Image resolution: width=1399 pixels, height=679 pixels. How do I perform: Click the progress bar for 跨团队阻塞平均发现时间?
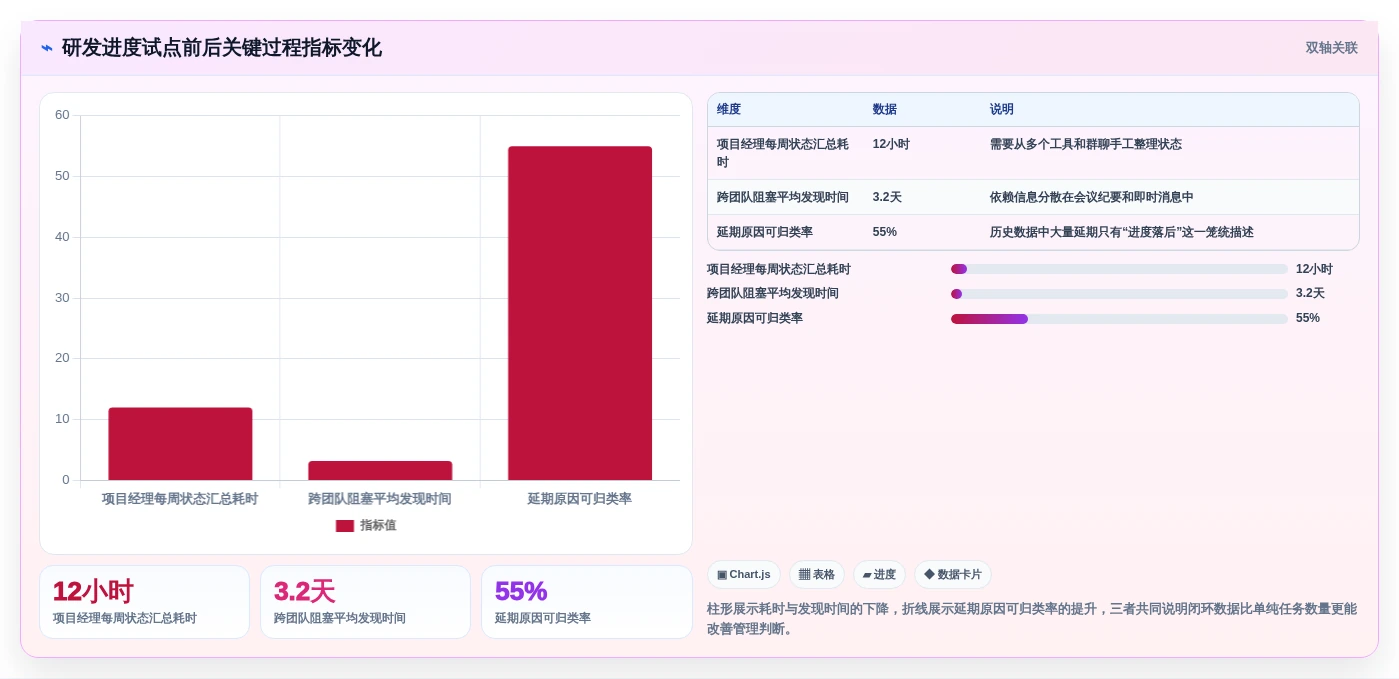pyautogui.click(x=1119, y=294)
